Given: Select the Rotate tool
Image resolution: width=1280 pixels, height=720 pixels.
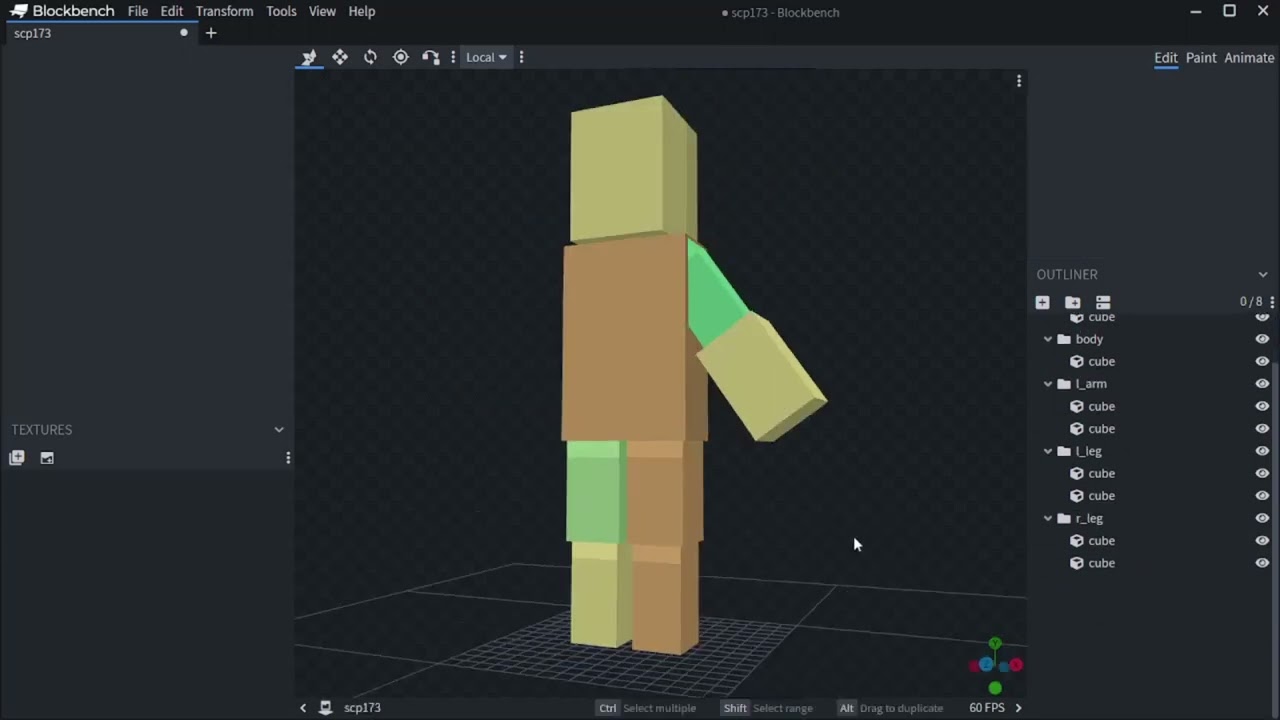Looking at the screenshot, I should click(370, 57).
